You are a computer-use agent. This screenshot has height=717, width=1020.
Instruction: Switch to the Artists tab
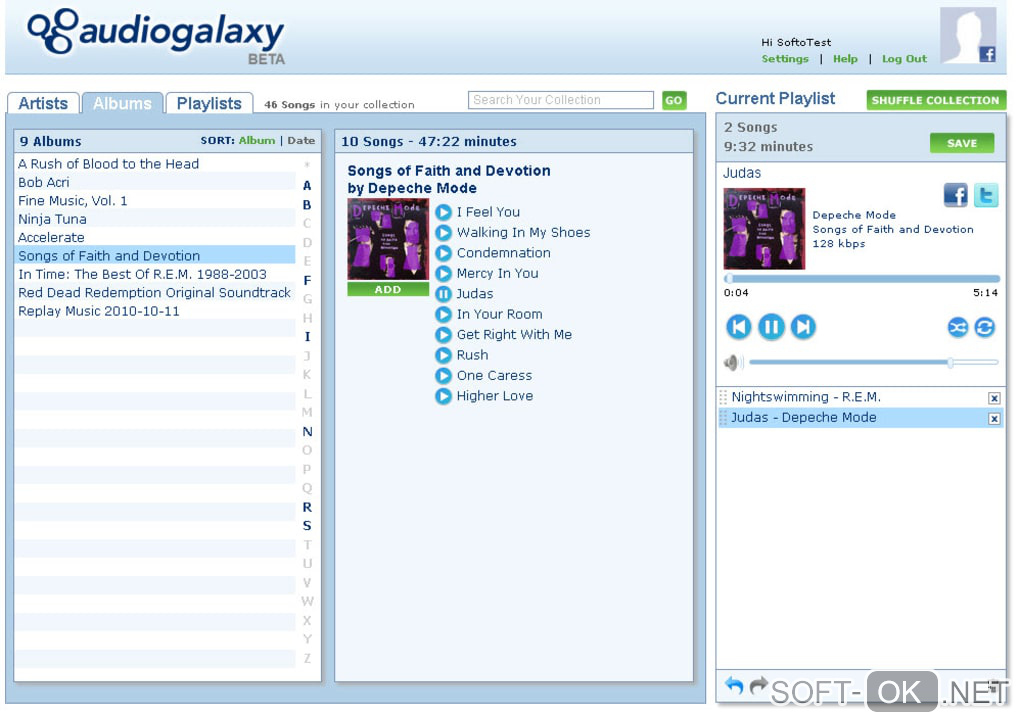point(43,103)
